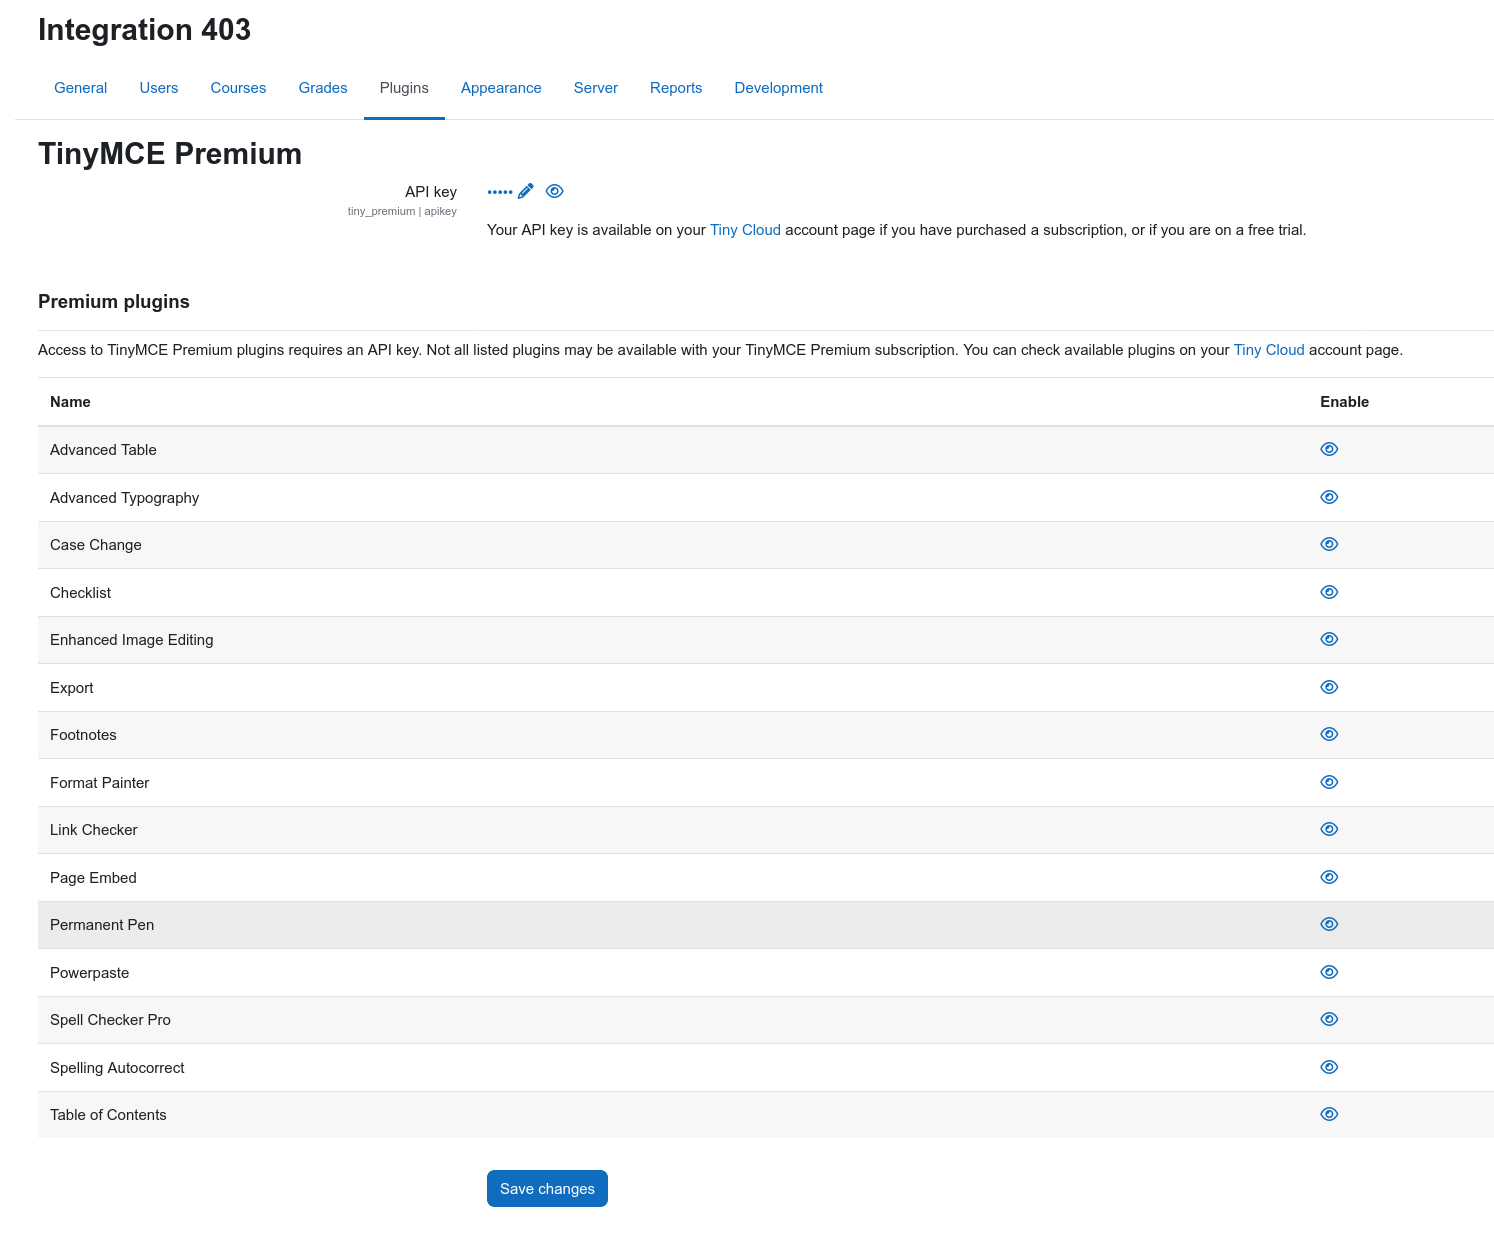This screenshot has width=1494, height=1249.
Task: Click the Enable column header
Action: 1344,402
